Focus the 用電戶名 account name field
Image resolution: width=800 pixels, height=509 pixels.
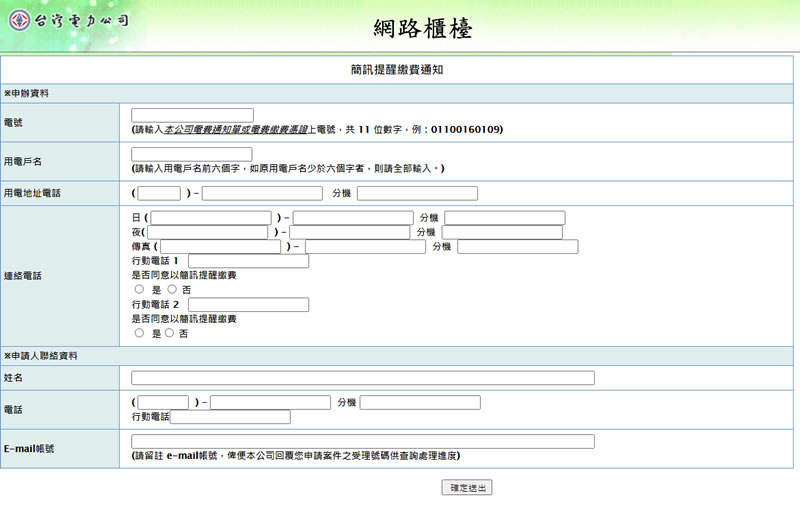[x=191, y=154]
